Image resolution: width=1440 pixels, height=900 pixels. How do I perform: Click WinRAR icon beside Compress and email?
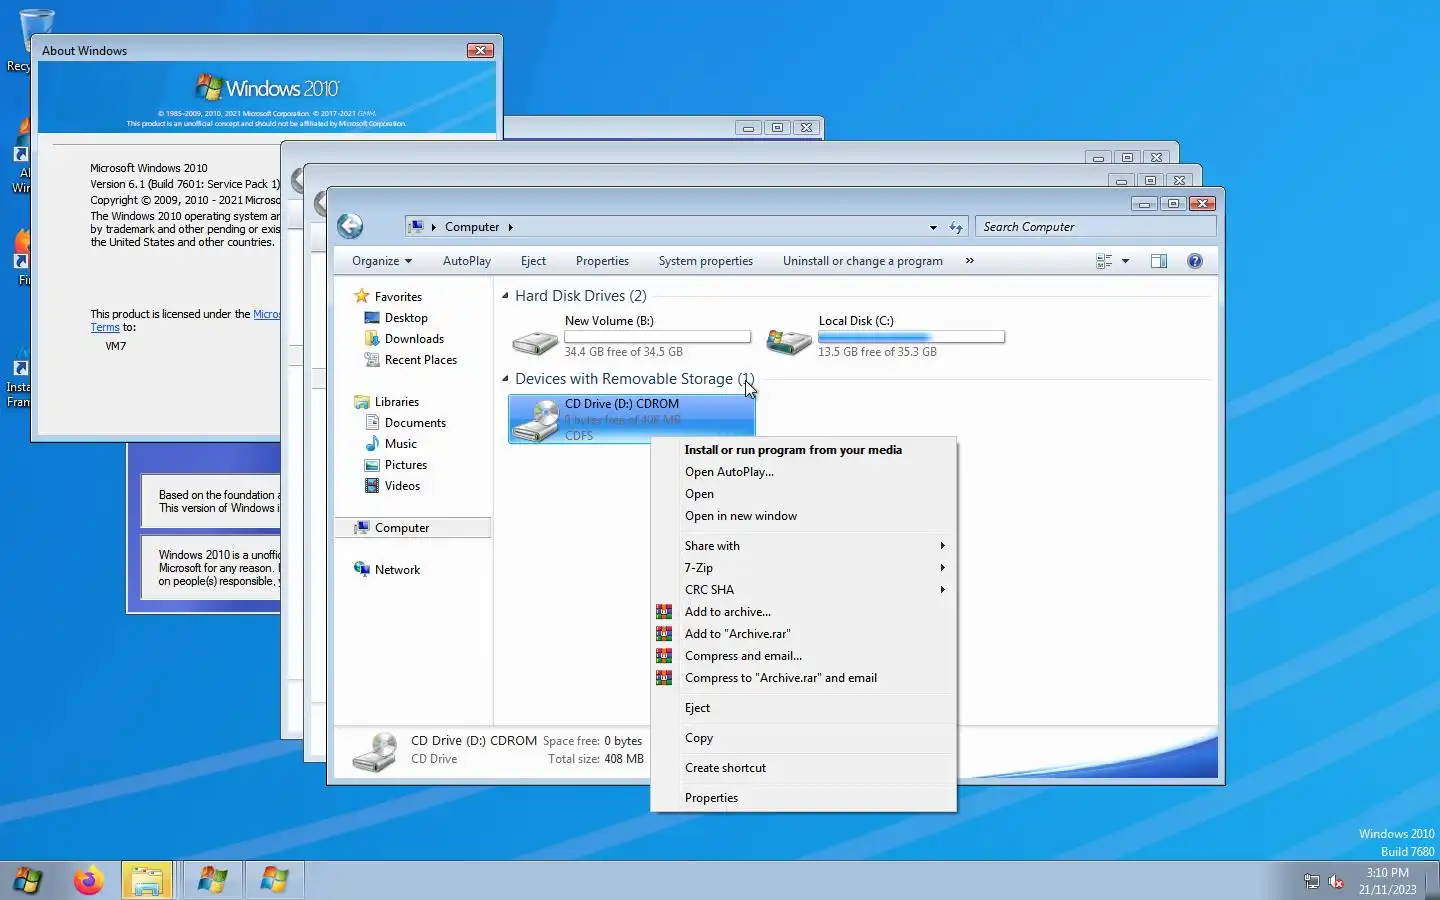pos(664,656)
